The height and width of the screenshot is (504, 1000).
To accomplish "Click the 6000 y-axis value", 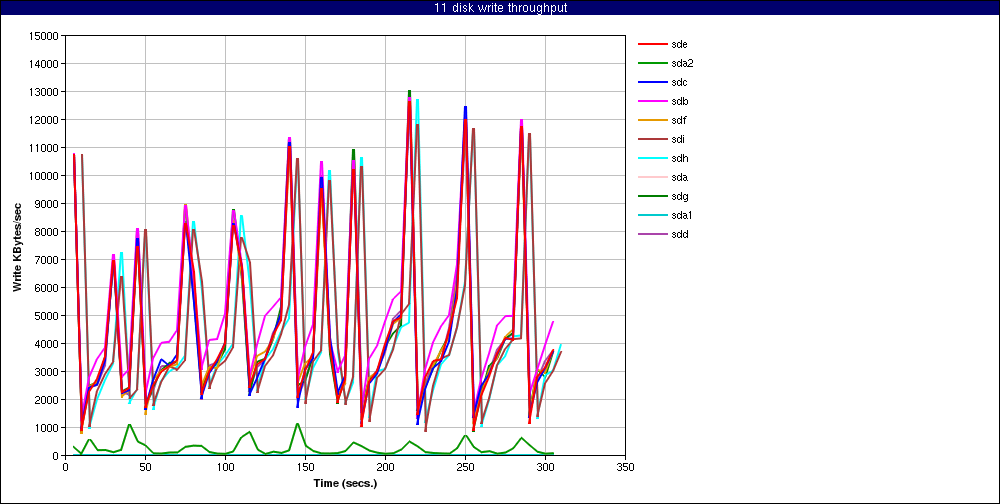I will pyautogui.click(x=47, y=288).
